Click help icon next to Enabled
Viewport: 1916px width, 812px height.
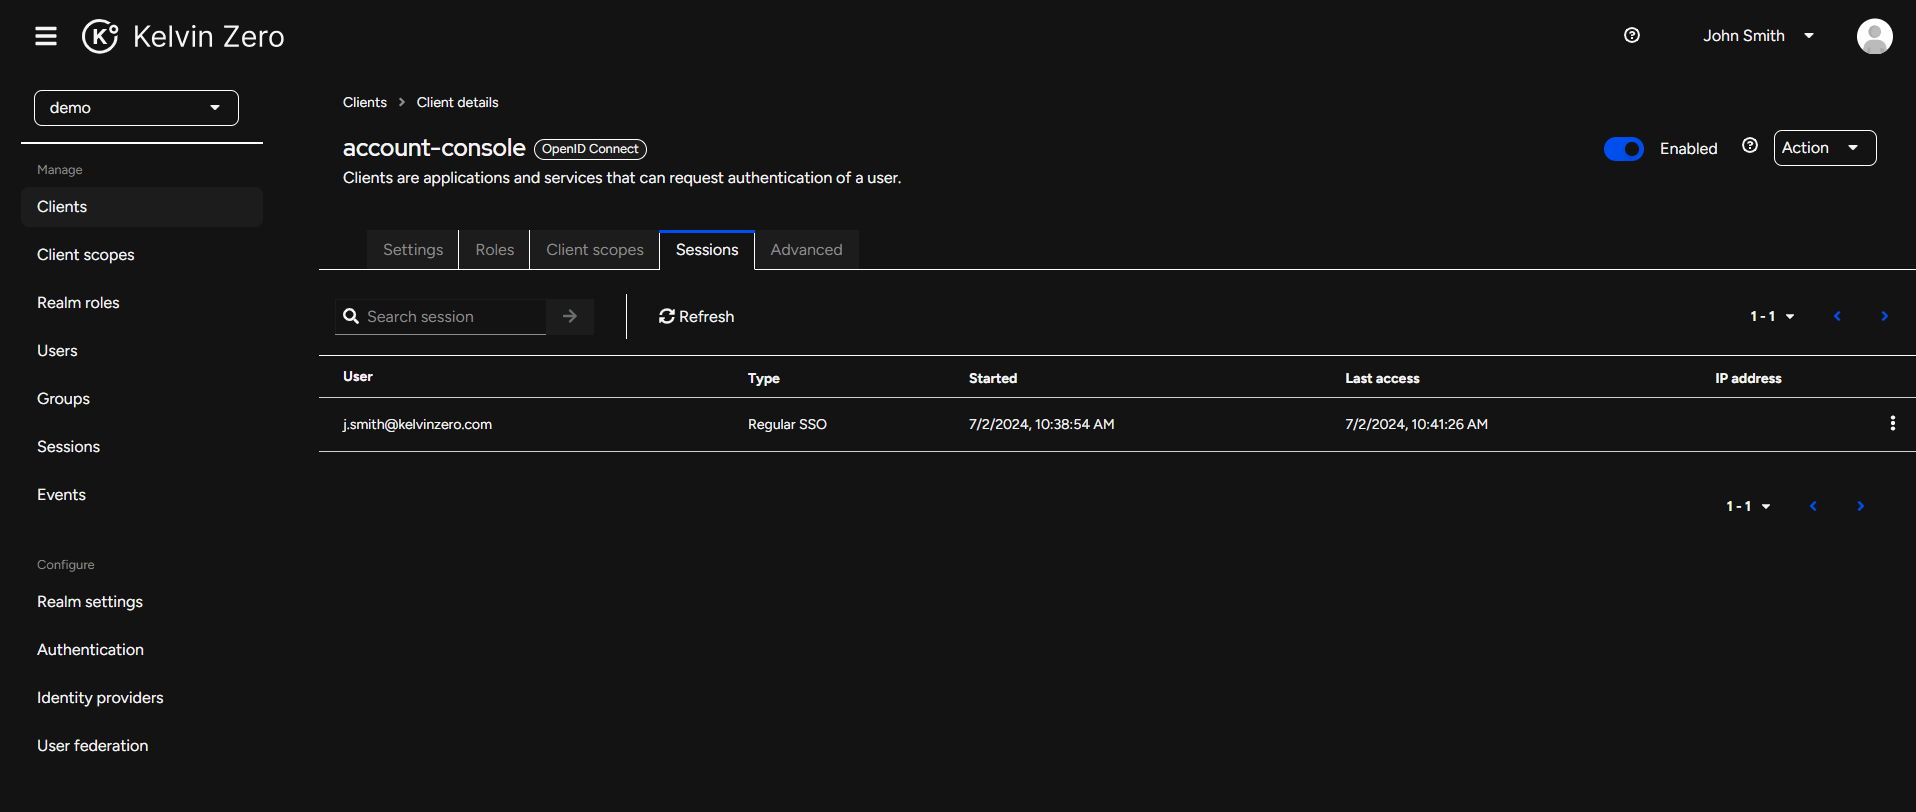click(1750, 146)
